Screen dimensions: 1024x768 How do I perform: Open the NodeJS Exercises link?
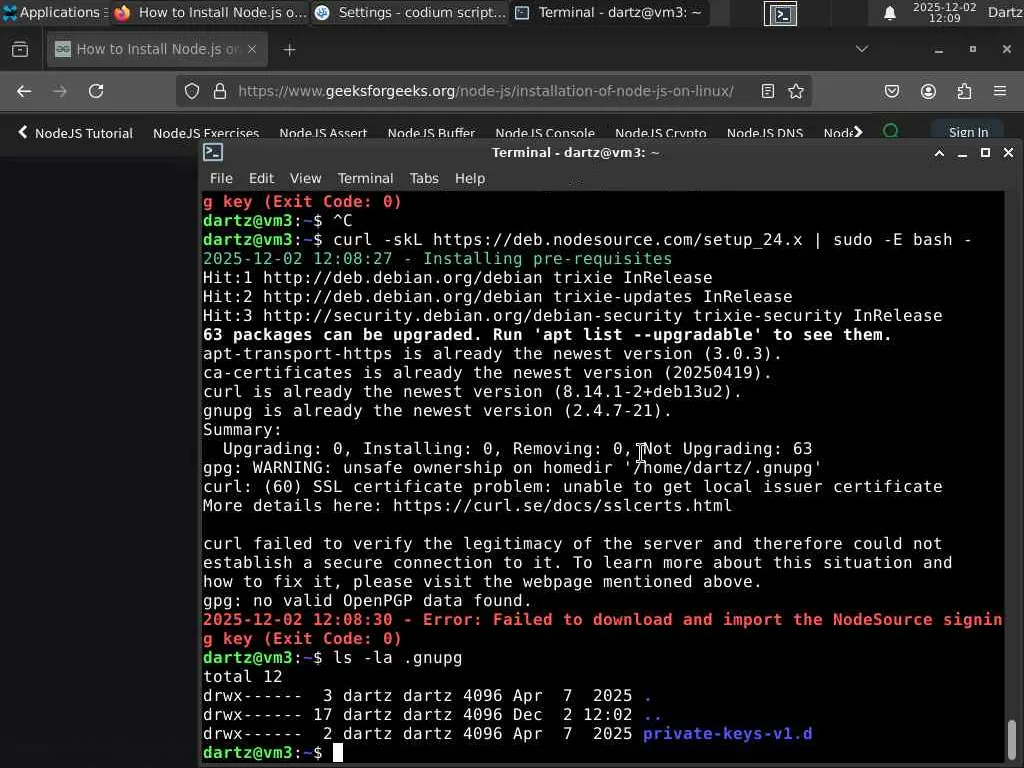[x=206, y=133]
